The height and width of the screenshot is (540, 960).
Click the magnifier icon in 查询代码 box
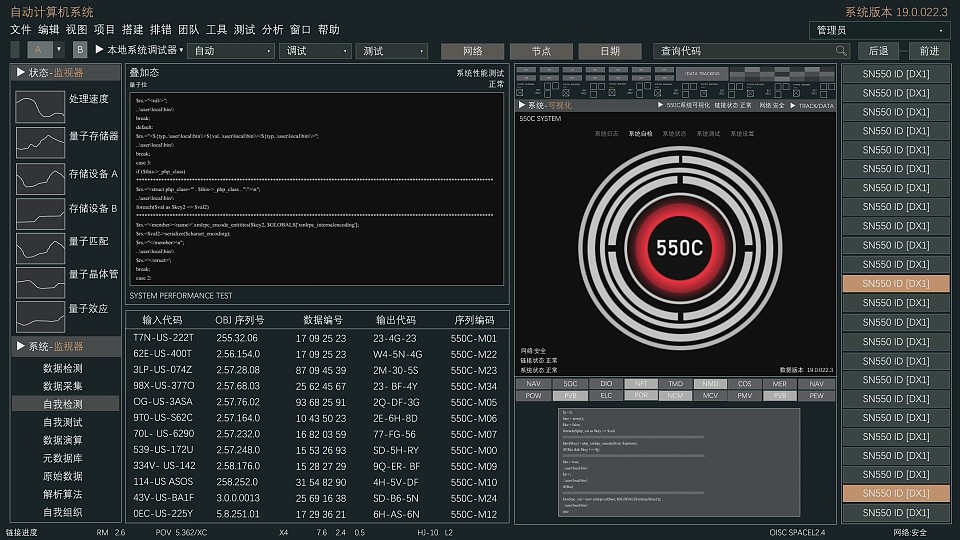[x=841, y=51]
